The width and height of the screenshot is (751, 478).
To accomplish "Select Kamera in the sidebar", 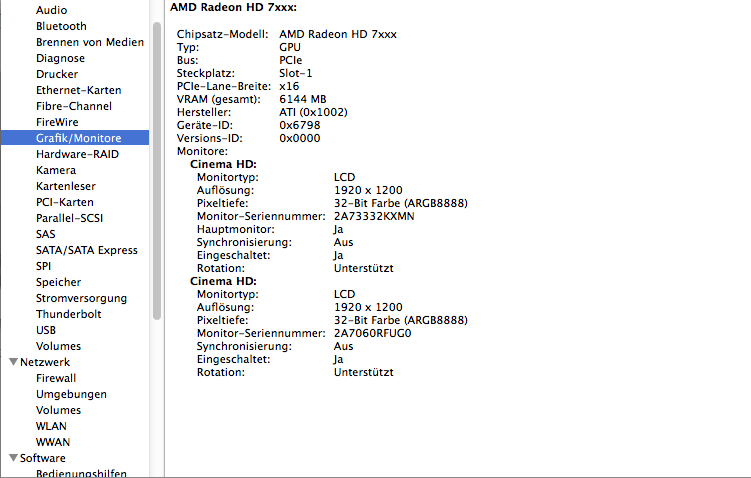I will [x=56, y=170].
